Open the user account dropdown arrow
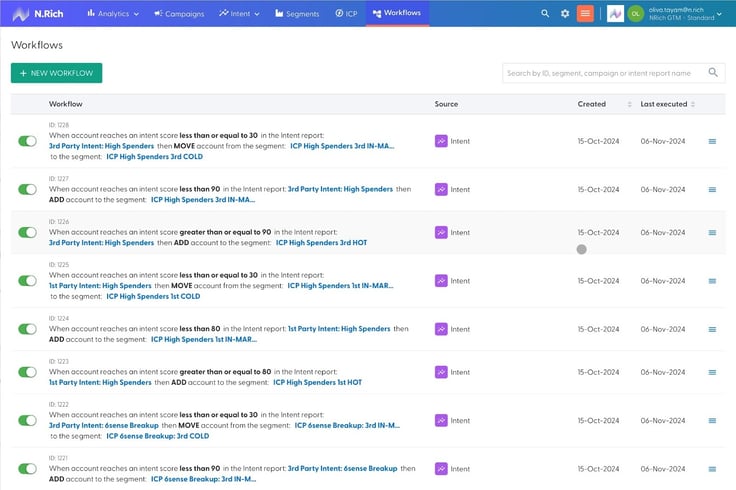 tap(719, 14)
